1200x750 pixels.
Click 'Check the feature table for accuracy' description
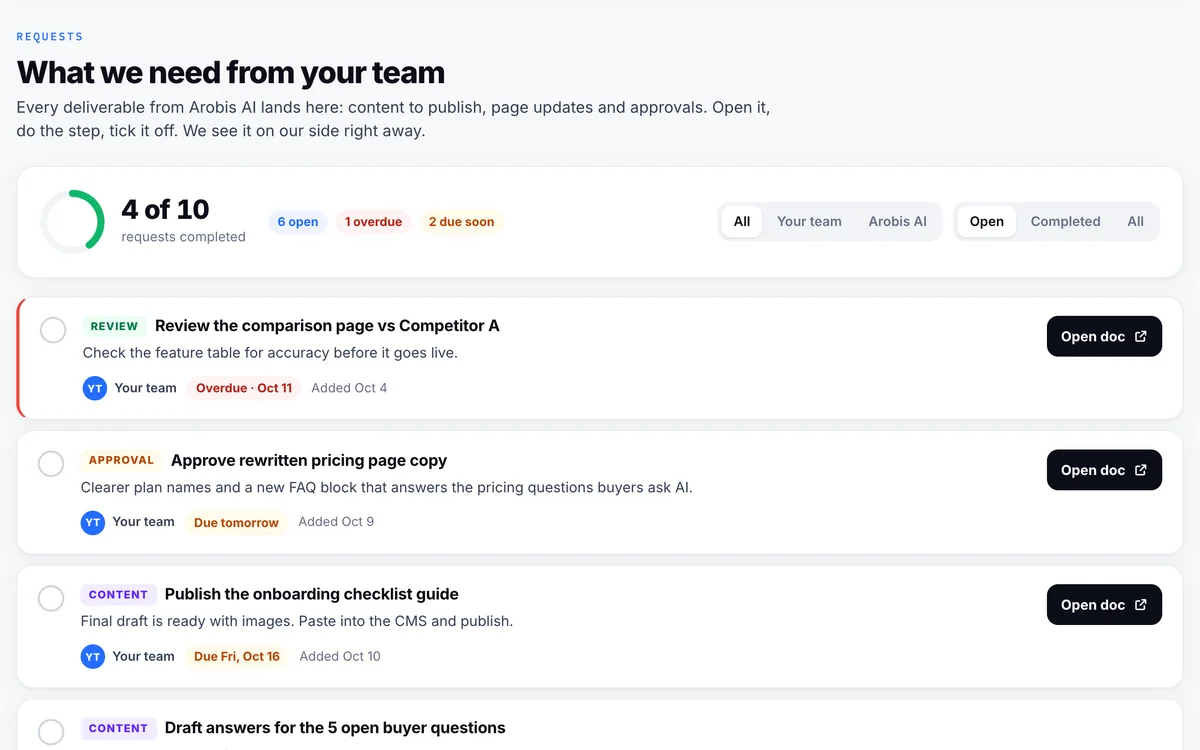270,353
